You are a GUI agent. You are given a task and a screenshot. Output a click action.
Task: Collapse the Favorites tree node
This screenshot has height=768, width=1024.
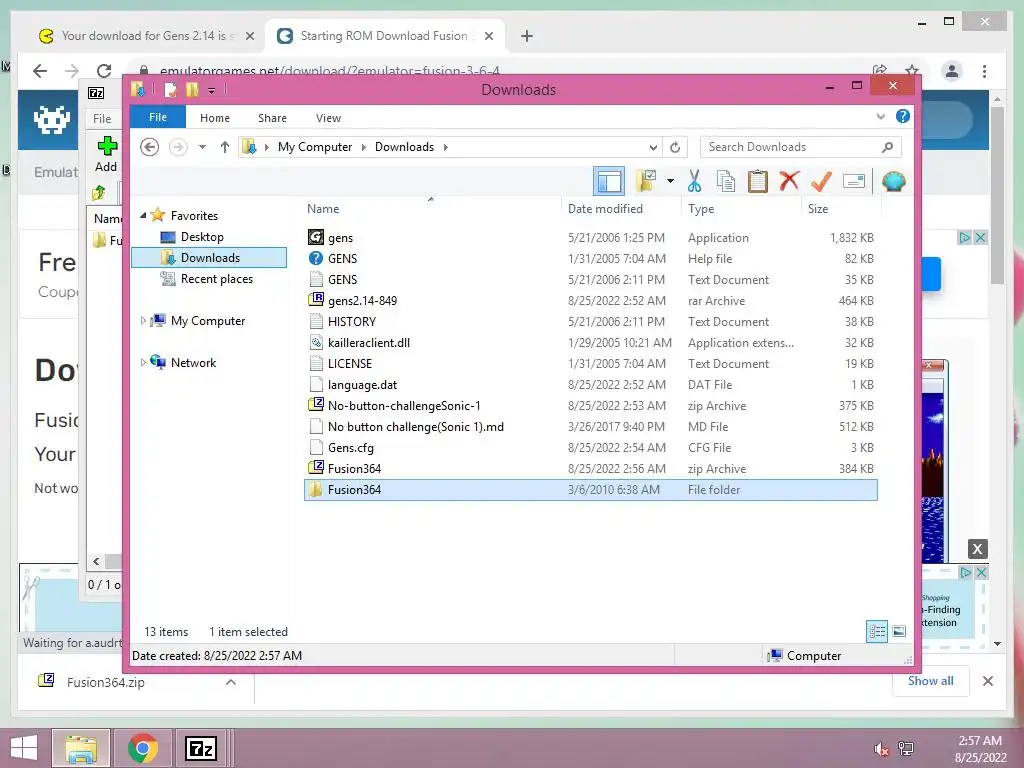click(143, 215)
